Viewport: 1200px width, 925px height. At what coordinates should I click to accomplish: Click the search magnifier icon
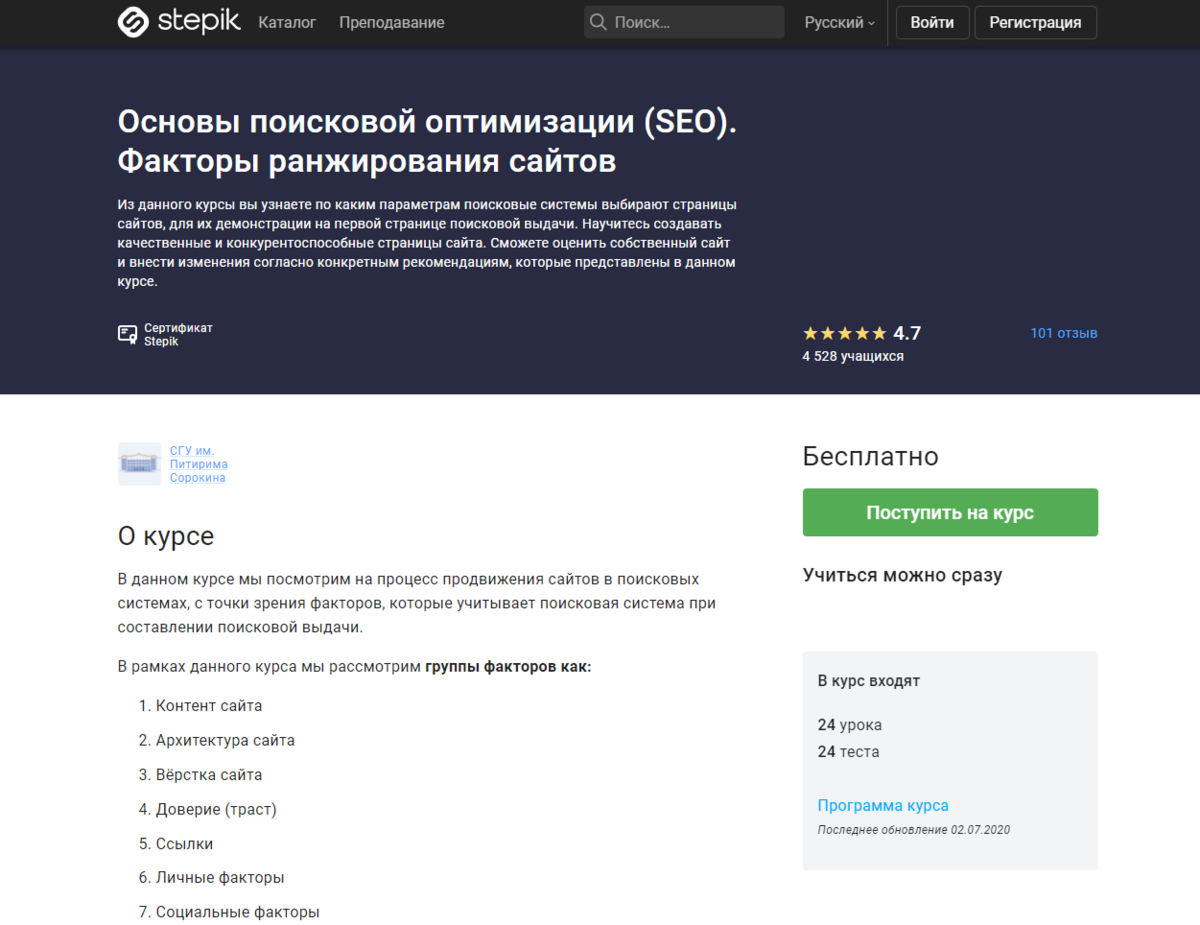click(x=598, y=22)
